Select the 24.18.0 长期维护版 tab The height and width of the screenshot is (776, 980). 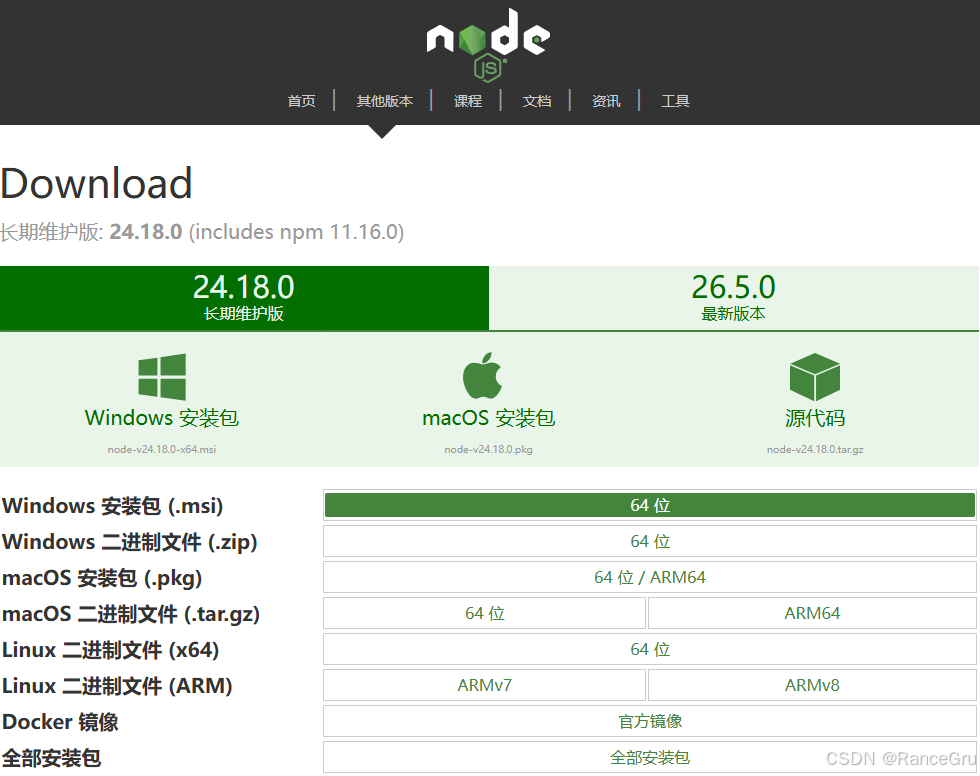click(244, 298)
